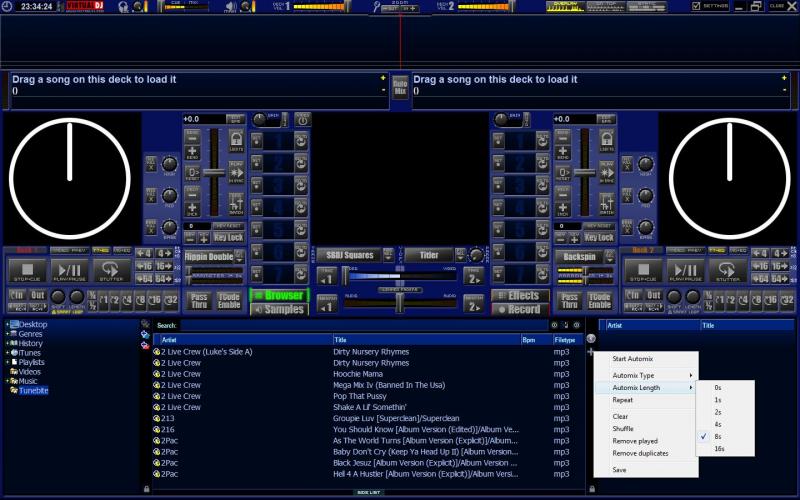The width and height of the screenshot is (800, 500).
Task: Click the right deck Stop/Cue button
Action: click(x=643, y=271)
